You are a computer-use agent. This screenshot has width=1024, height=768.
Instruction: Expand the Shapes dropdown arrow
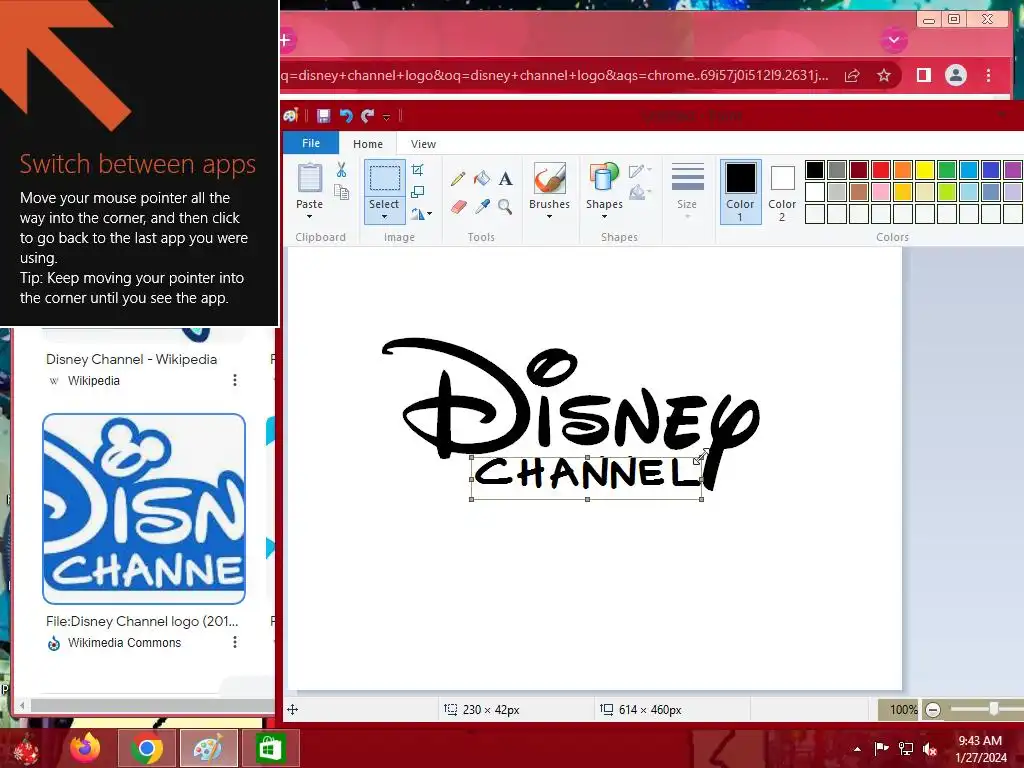point(604,216)
